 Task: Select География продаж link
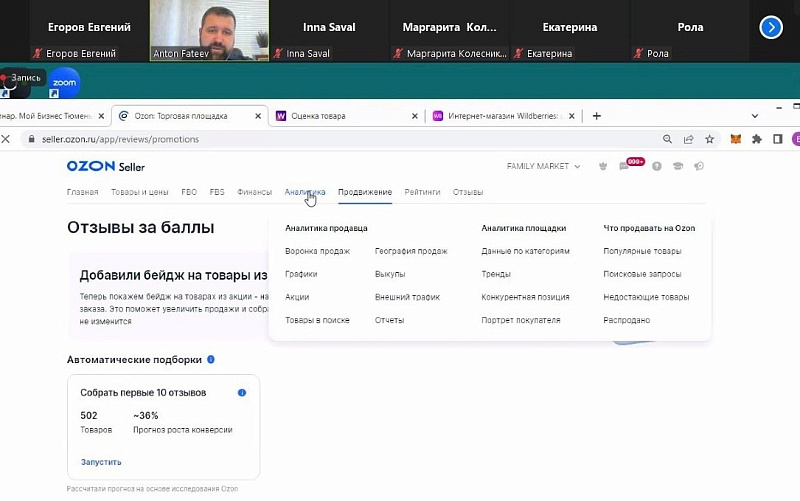point(411,251)
